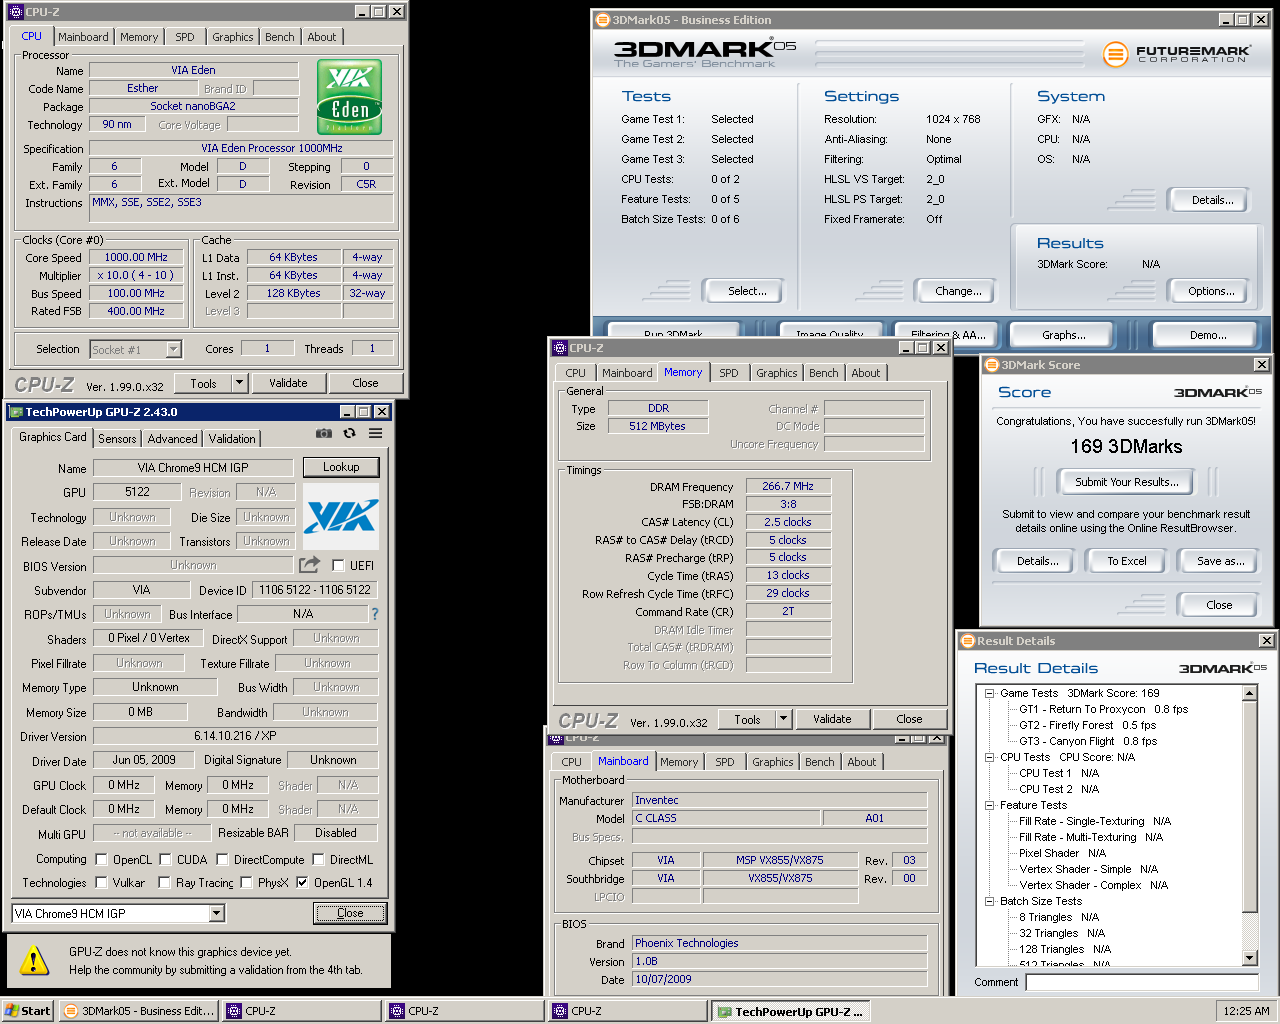Open TechPowerUp GPU-Z taskbar item
1280x1024 pixels.
pos(790,1011)
